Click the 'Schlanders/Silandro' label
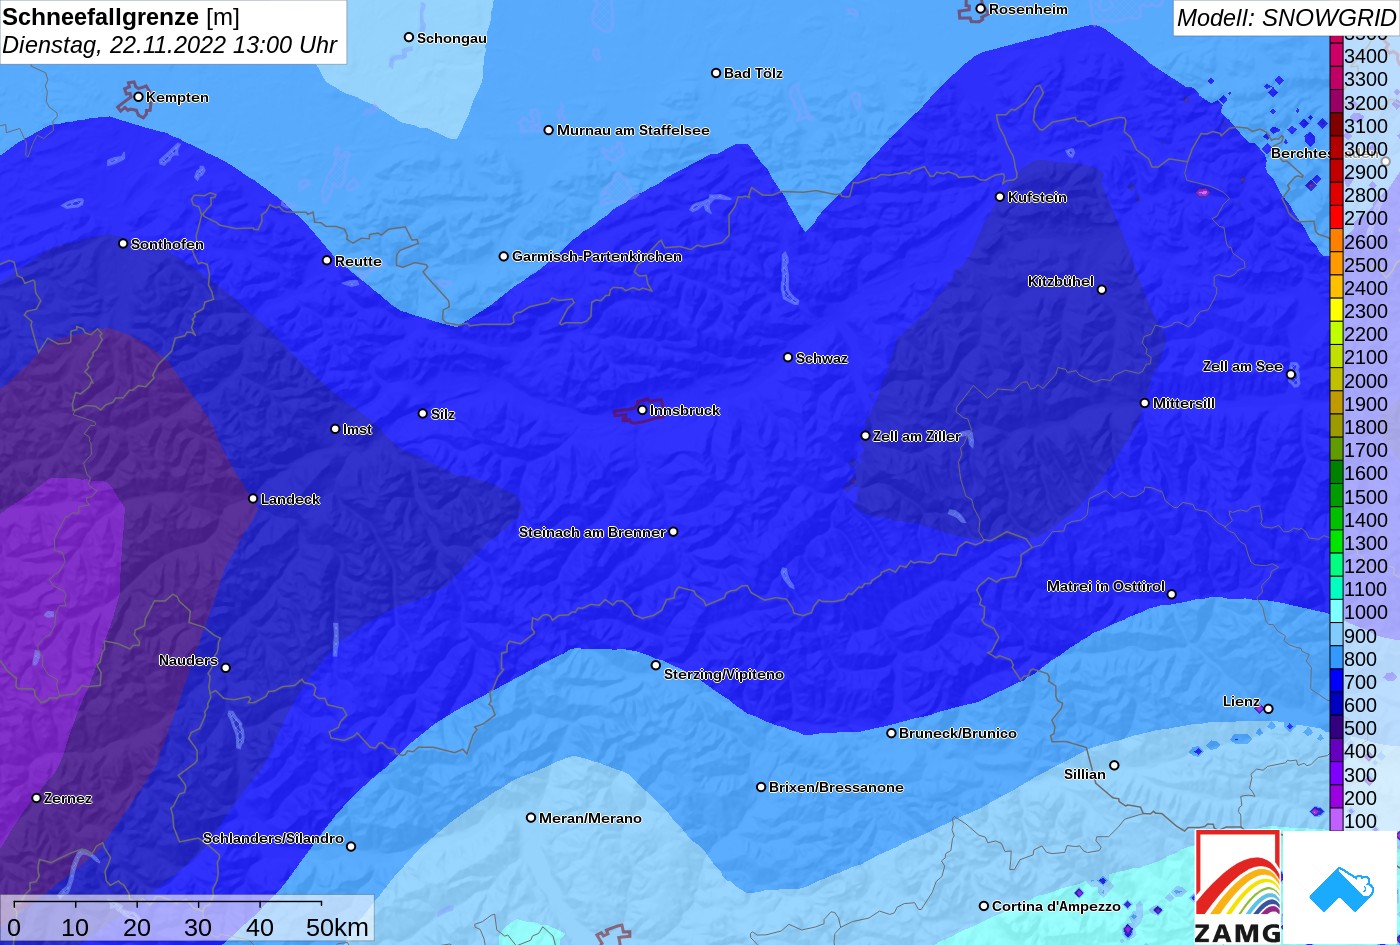This screenshot has height=945, width=1400. 273,838
